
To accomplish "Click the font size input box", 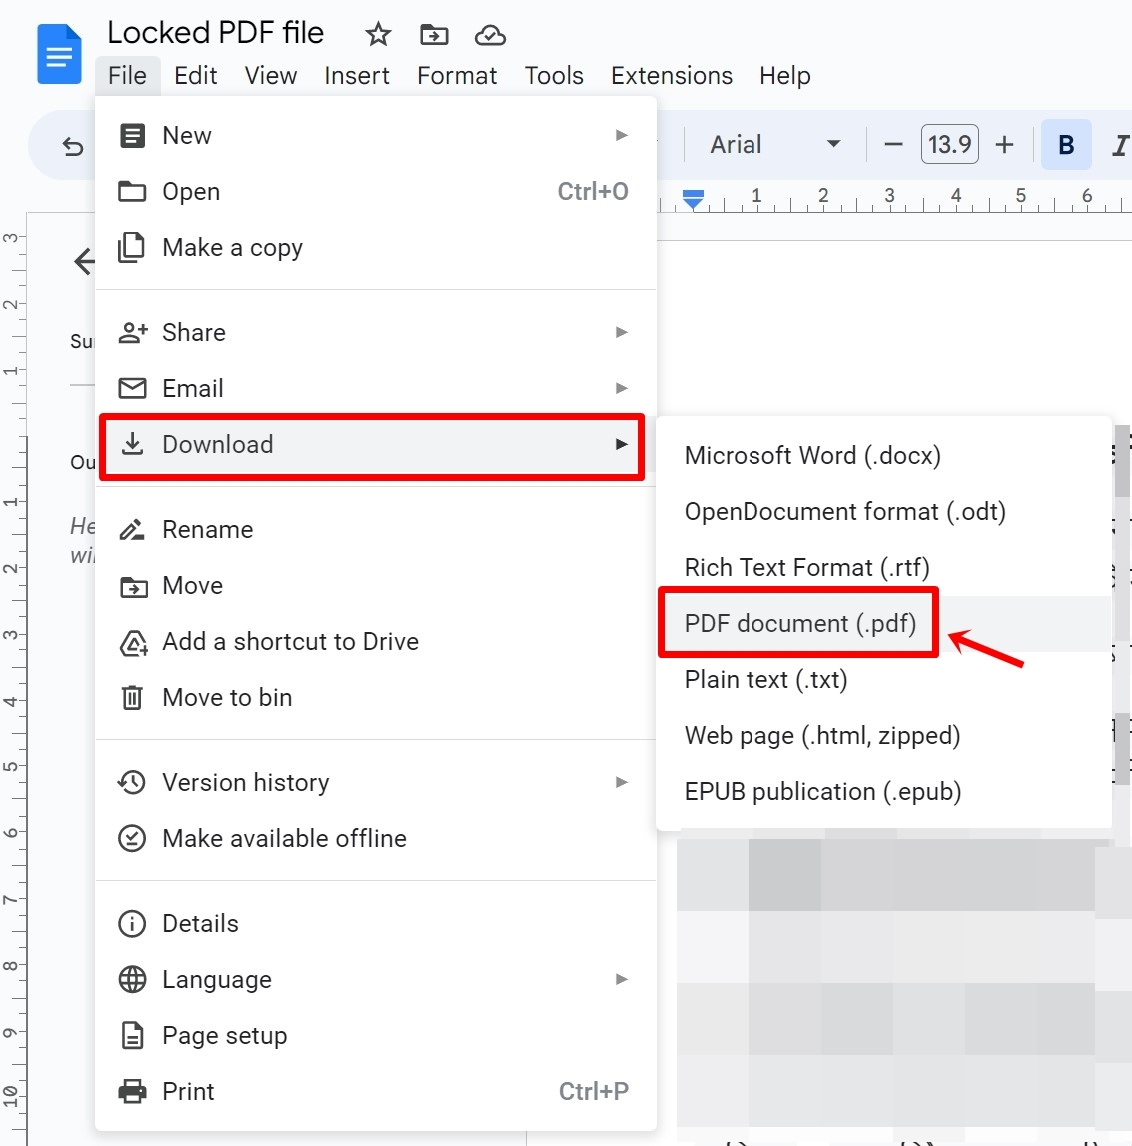I will click(949, 144).
